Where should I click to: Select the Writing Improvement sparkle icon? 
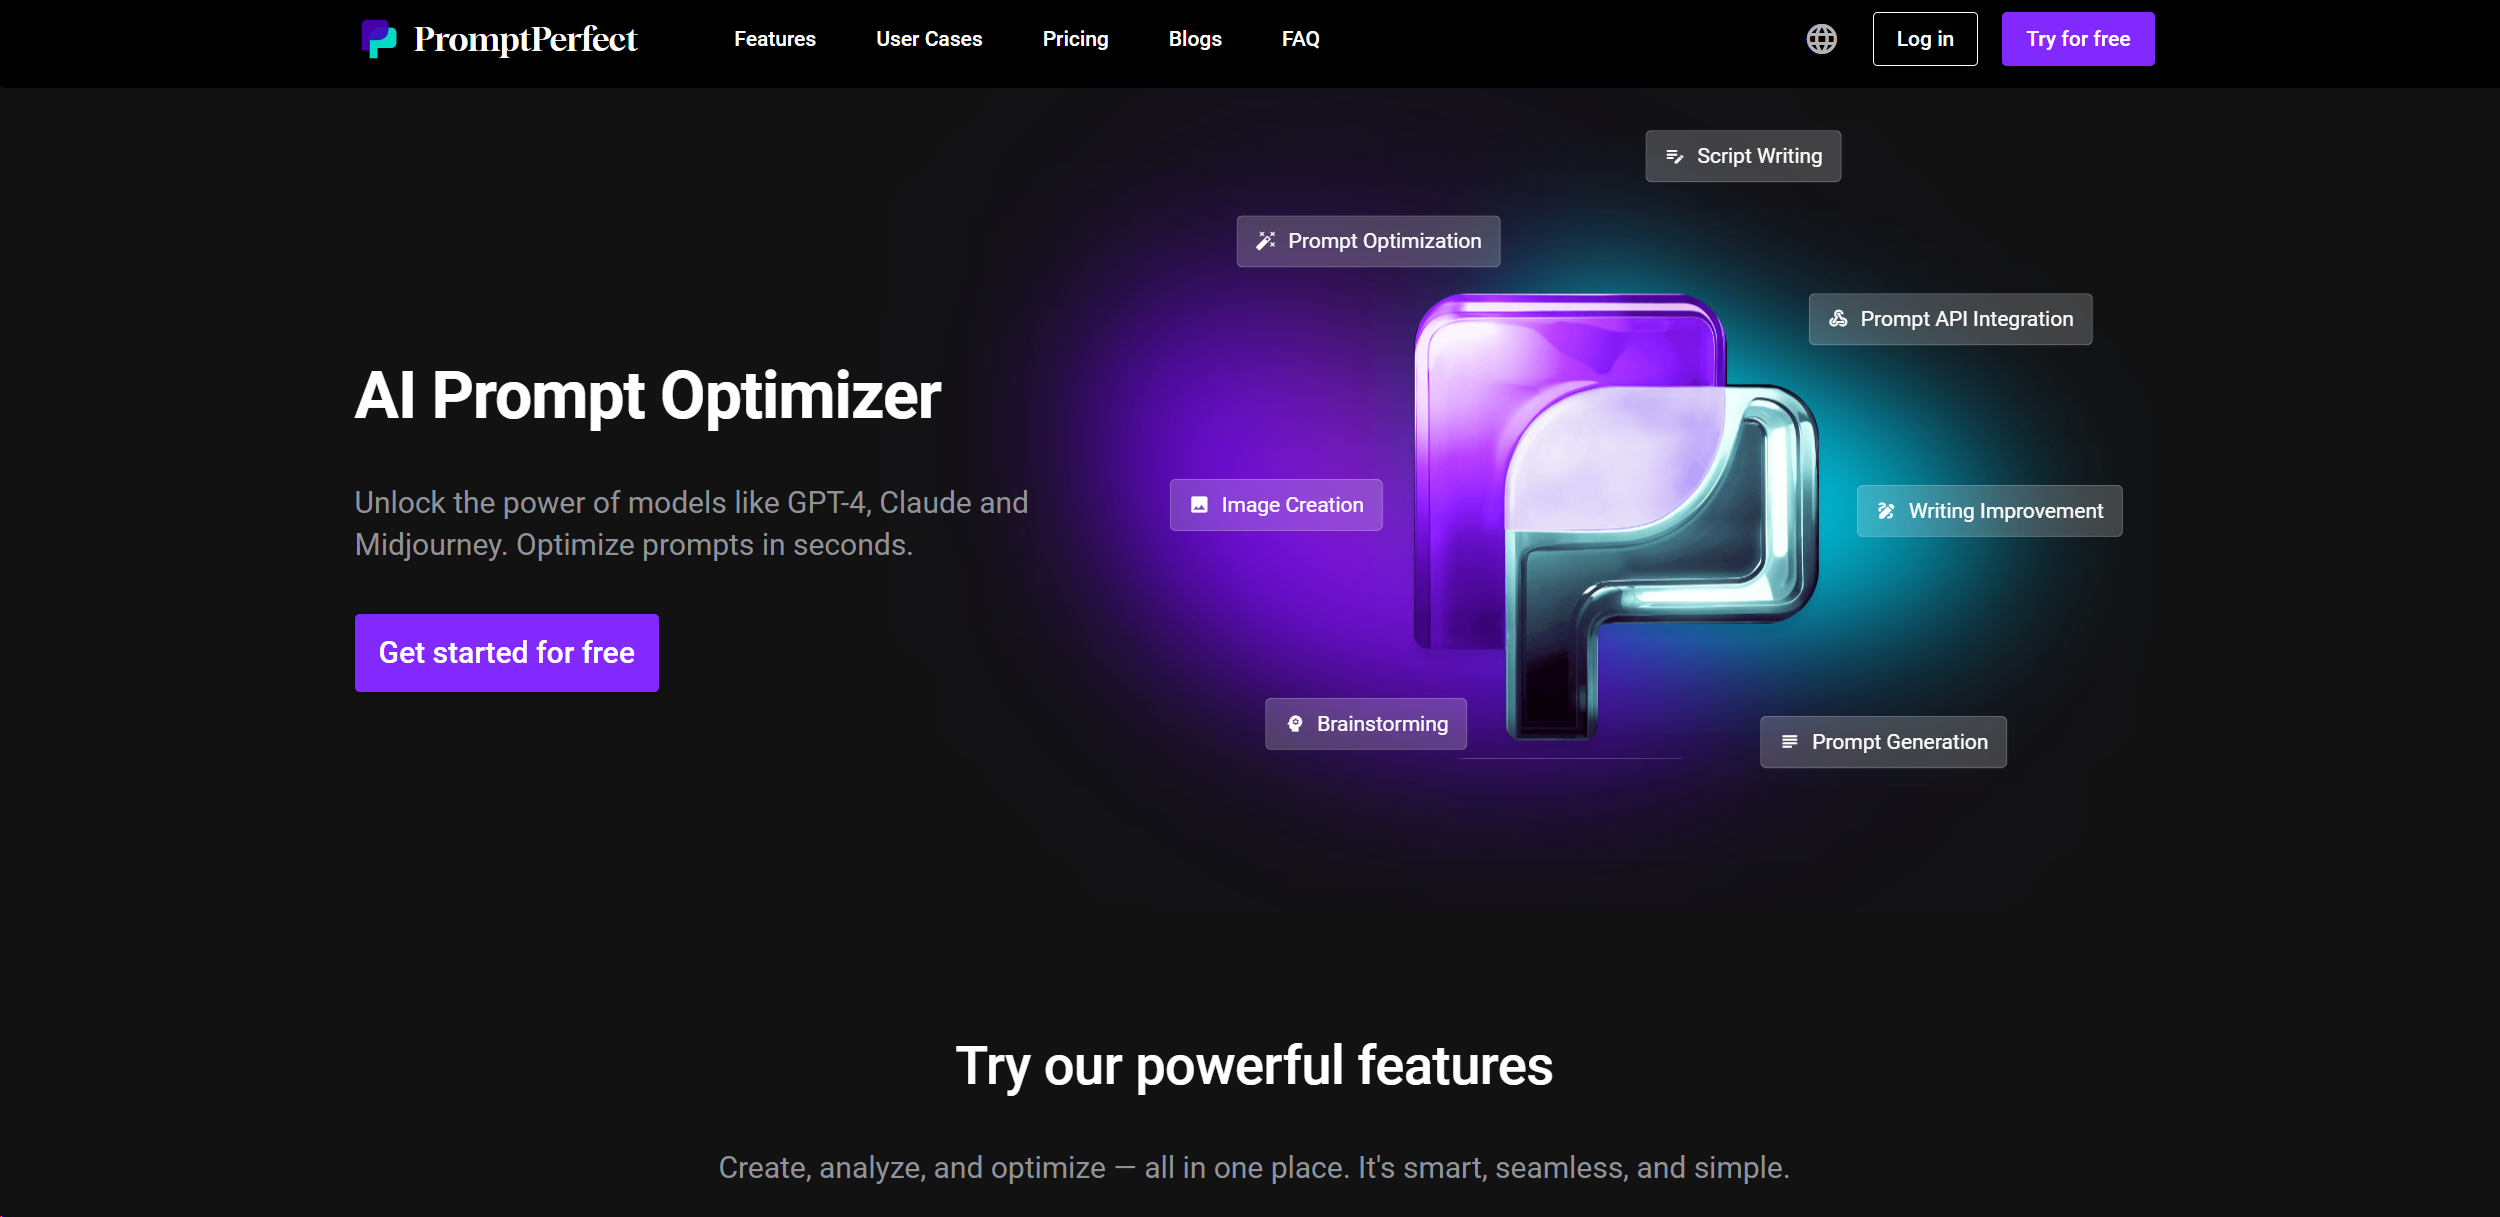tap(1885, 511)
